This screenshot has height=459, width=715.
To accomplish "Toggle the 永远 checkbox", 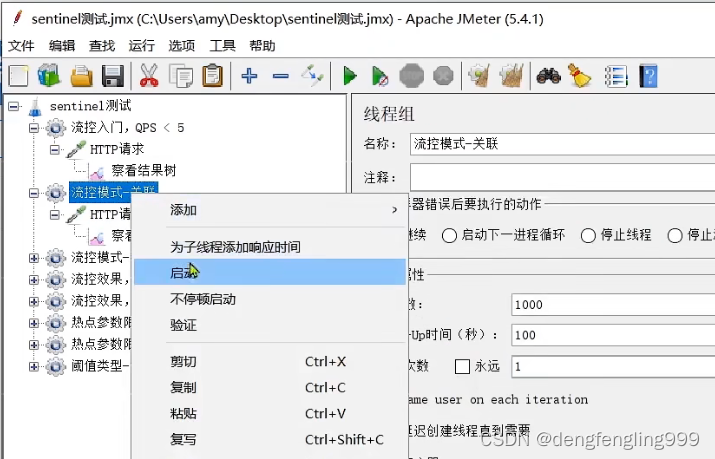I will [x=462, y=366].
